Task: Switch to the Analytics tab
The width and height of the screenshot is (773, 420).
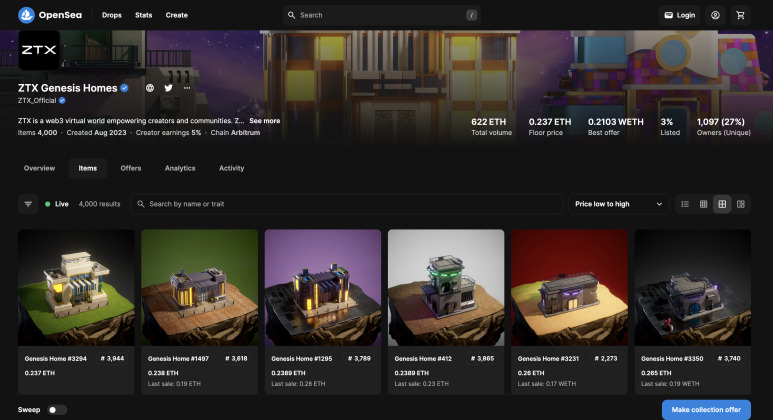Action: (180, 168)
